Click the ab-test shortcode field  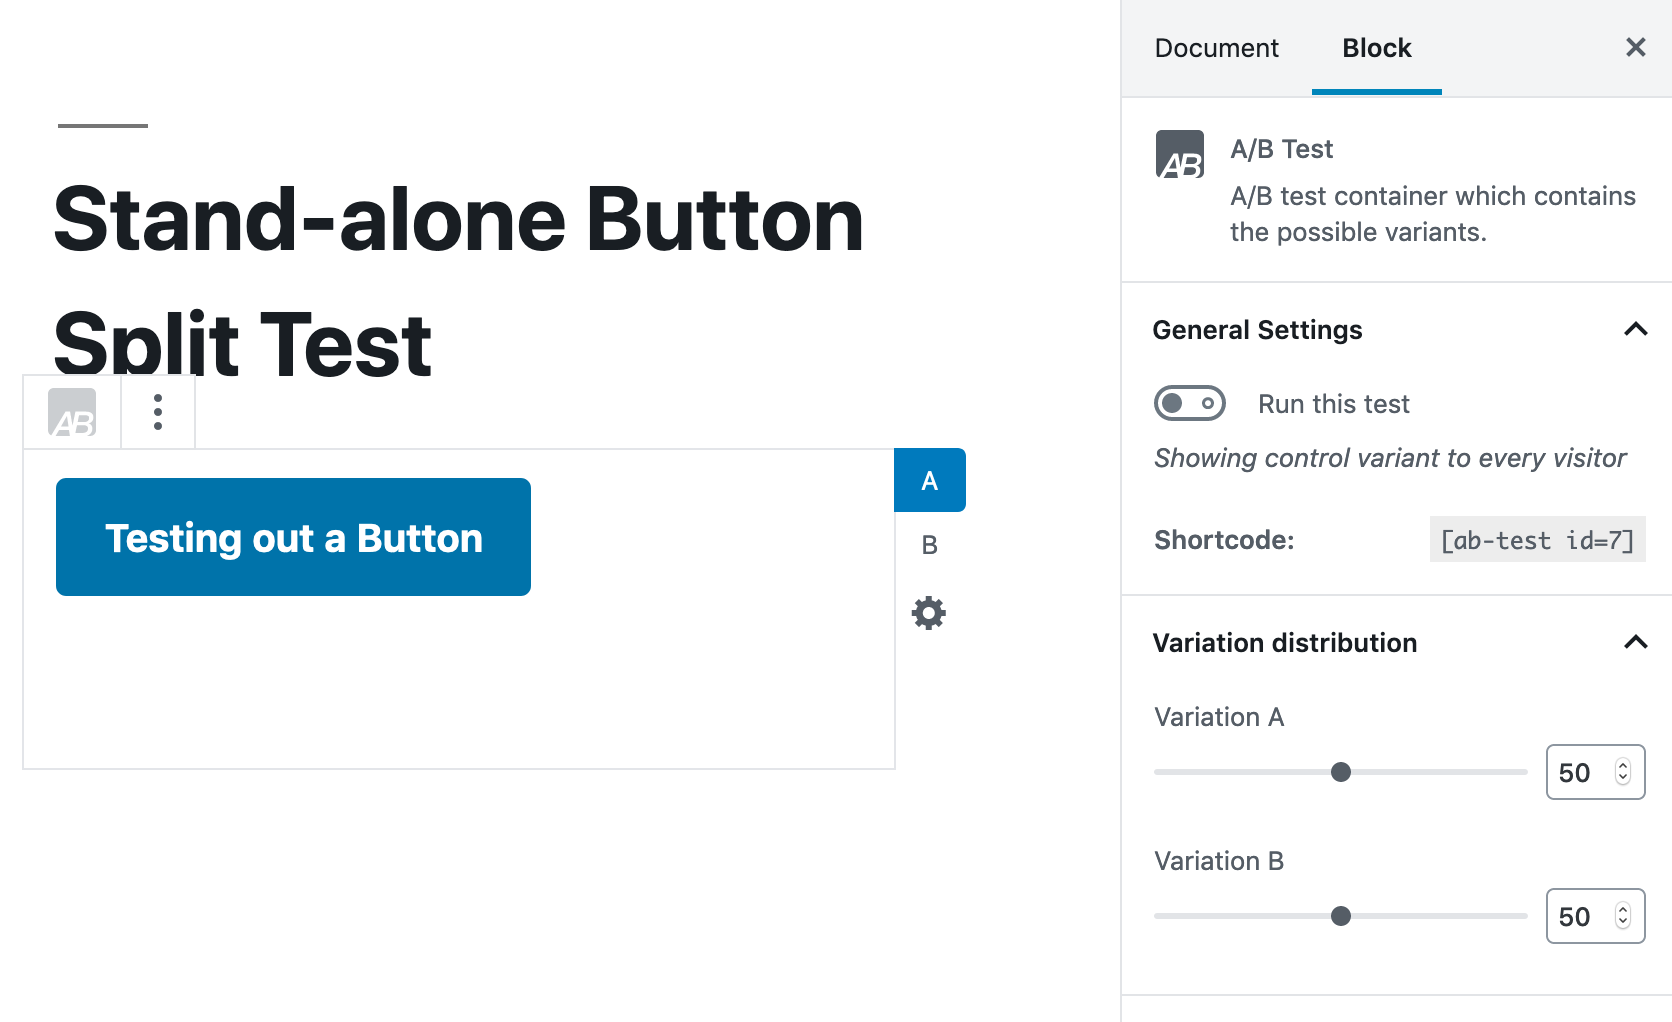tap(1537, 540)
